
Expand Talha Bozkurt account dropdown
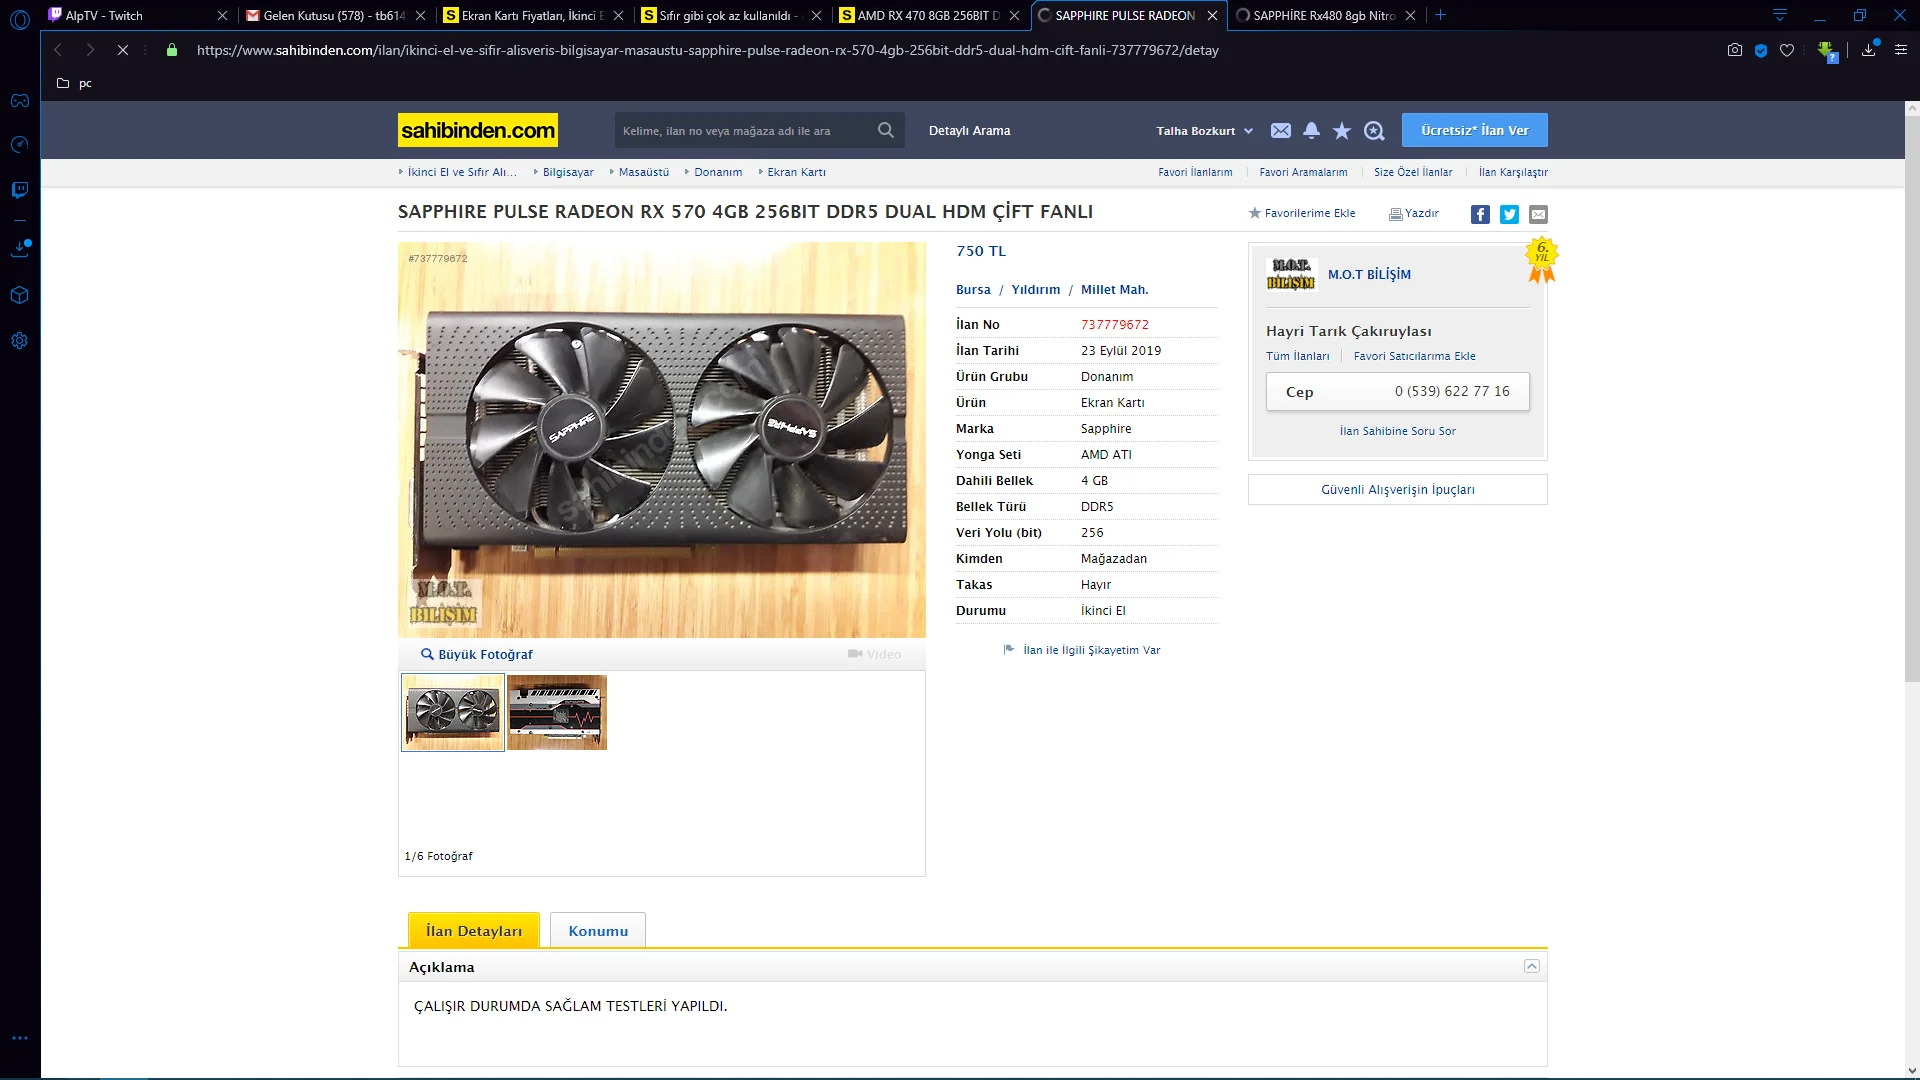pos(1204,131)
